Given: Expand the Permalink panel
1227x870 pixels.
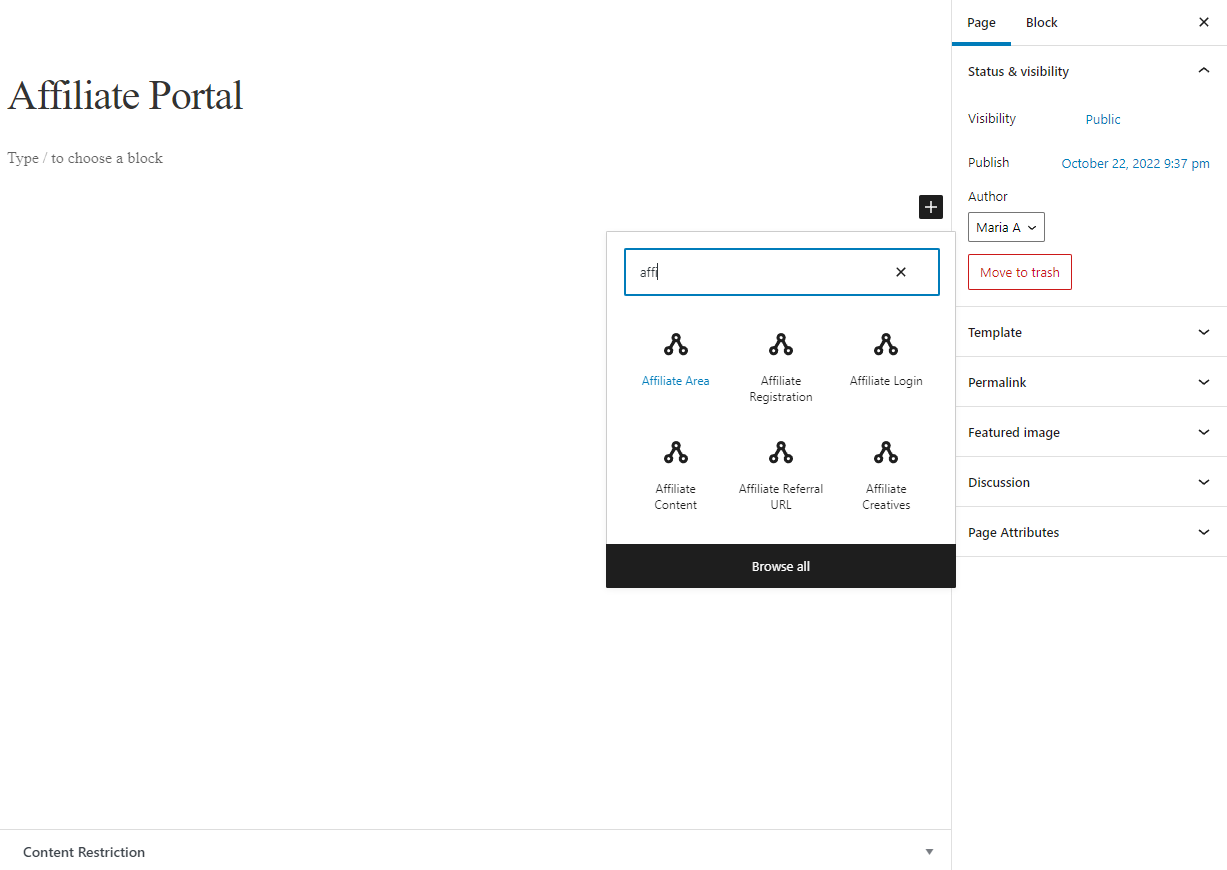Looking at the screenshot, I should pyautogui.click(x=1089, y=382).
